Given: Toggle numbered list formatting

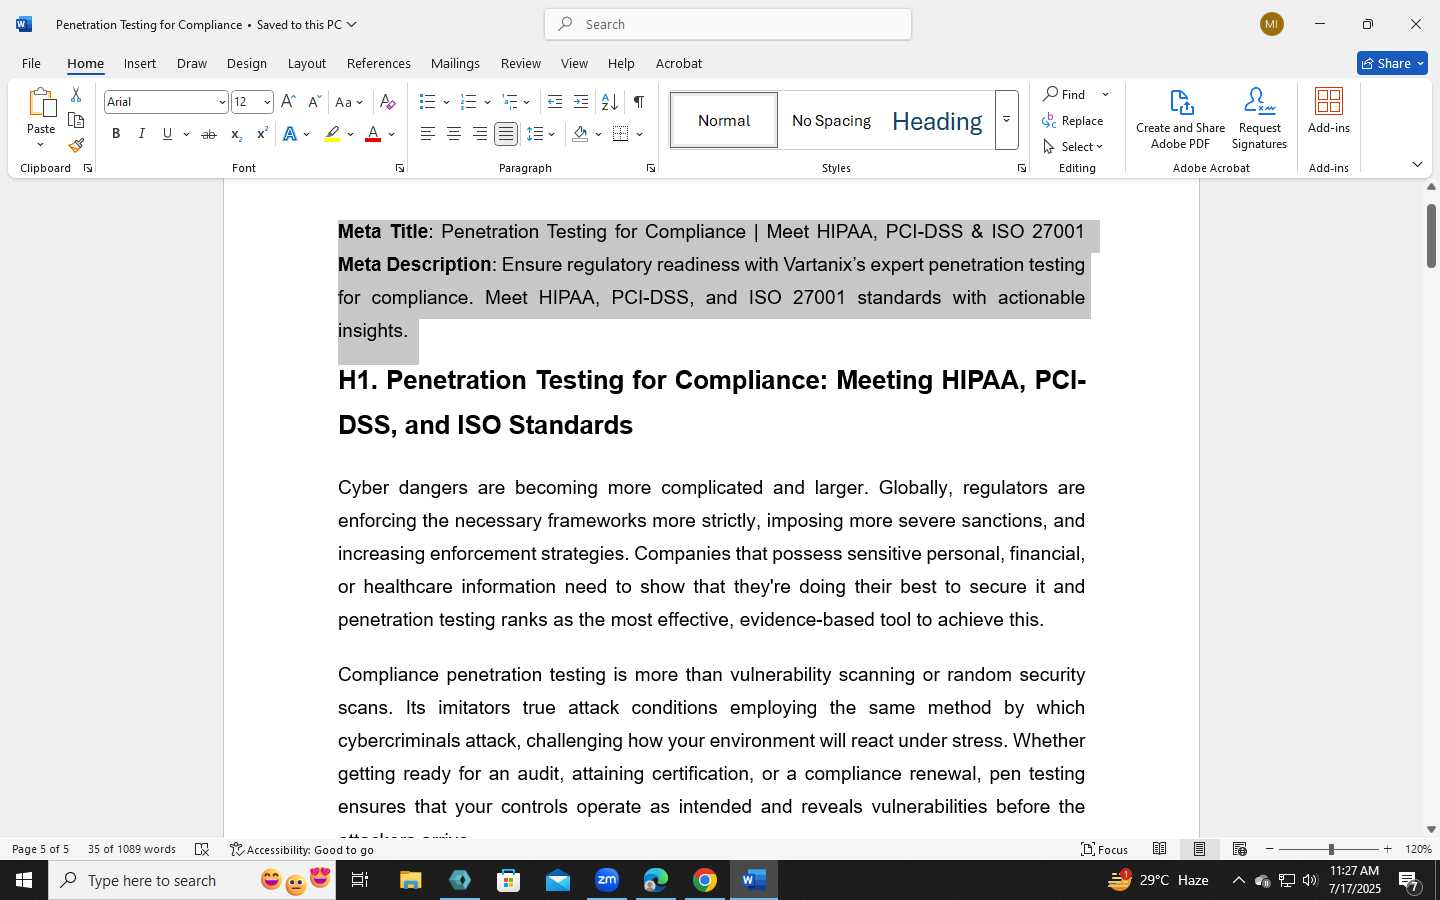Looking at the screenshot, I should coord(469,102).
